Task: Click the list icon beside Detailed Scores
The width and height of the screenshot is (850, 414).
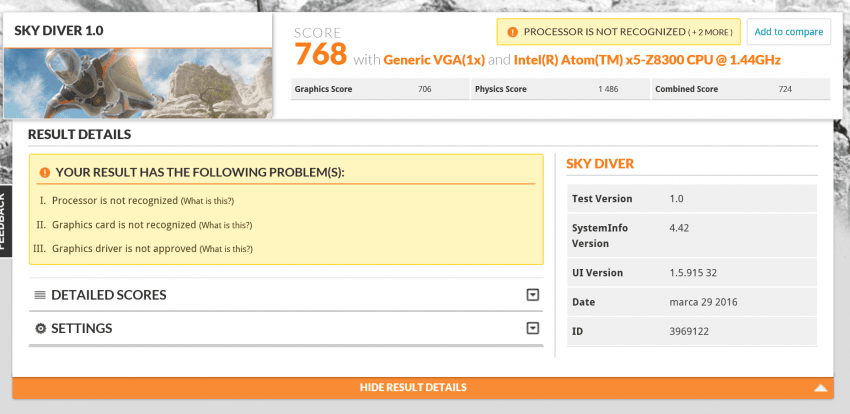Action: click(40, 295)
